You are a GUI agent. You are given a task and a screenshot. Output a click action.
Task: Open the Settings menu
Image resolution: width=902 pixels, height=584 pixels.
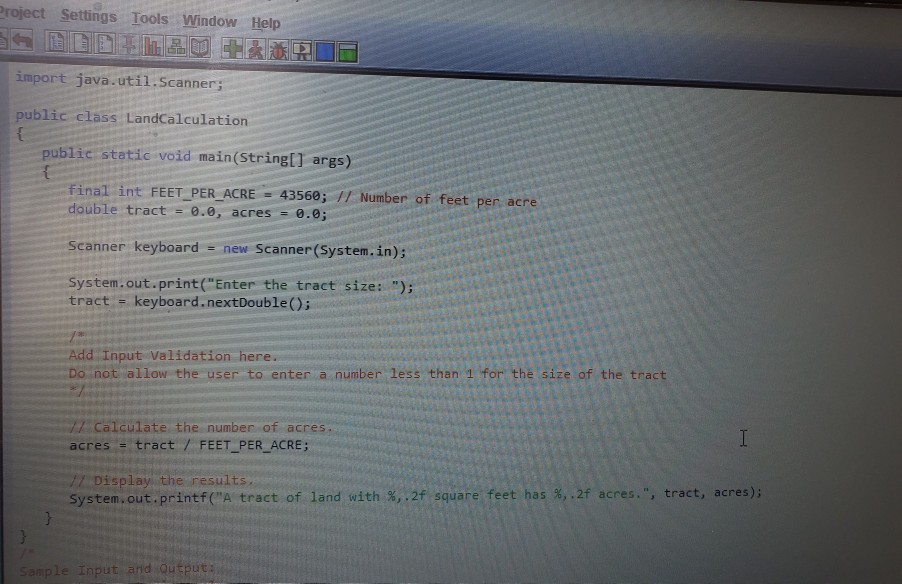tap(88, 16)
